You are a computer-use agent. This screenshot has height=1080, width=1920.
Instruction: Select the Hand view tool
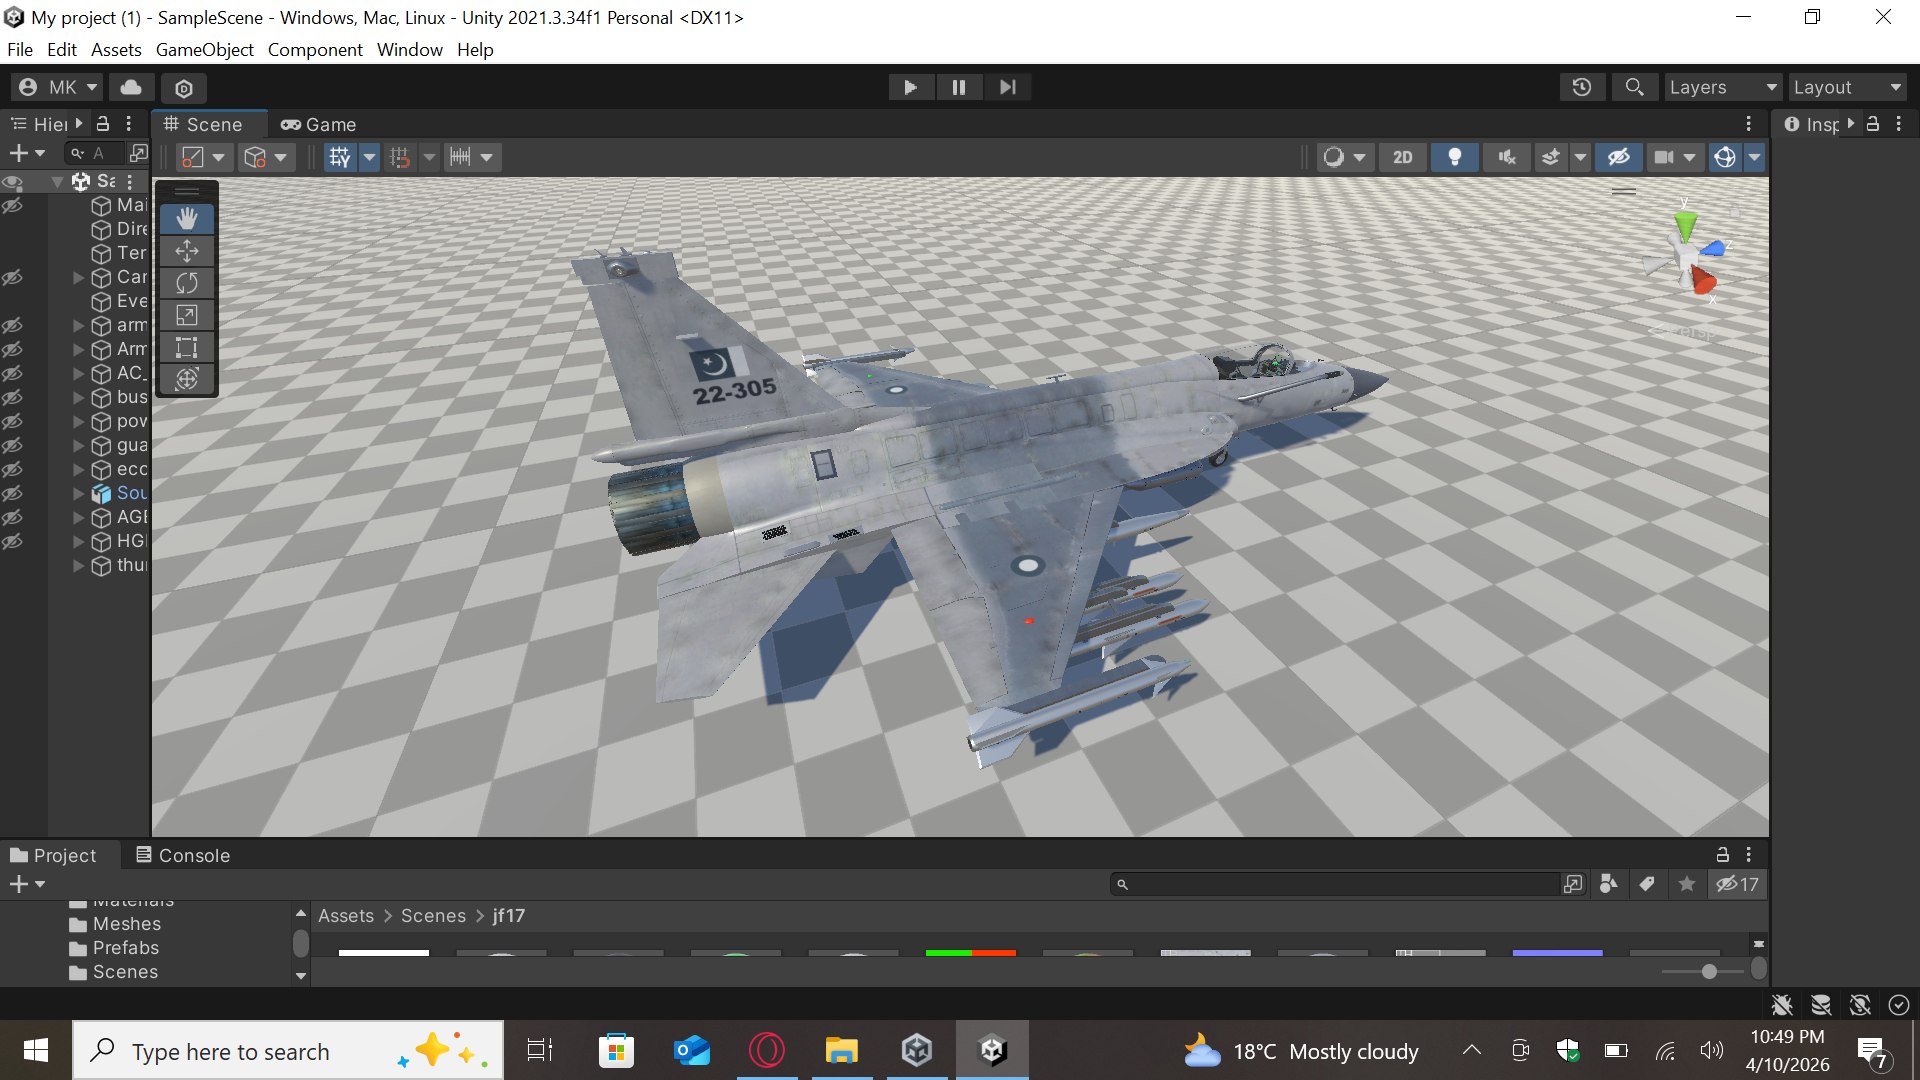[187, 219]
